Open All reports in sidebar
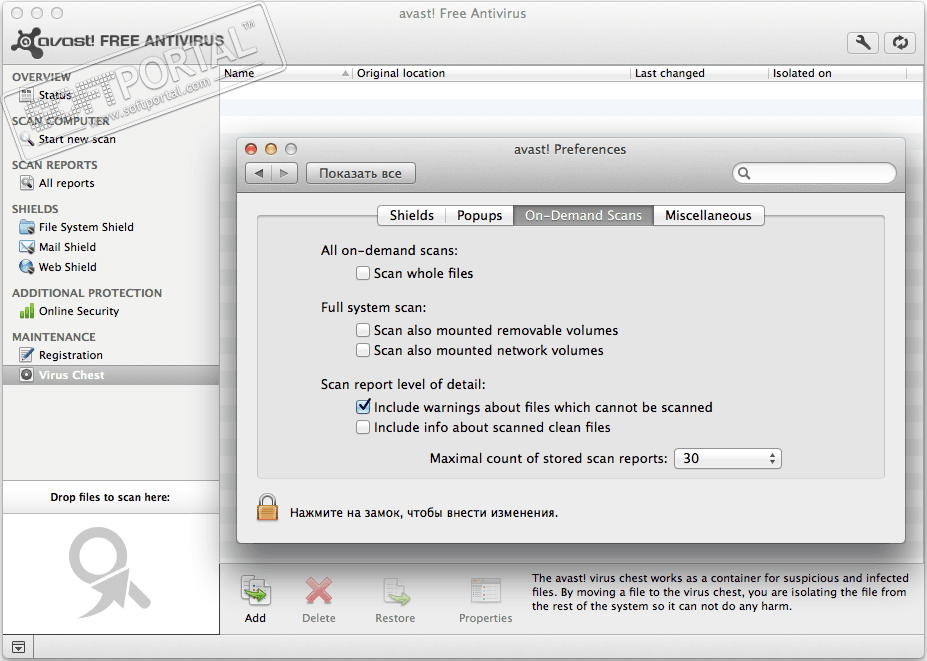 (x=67, y=183)
